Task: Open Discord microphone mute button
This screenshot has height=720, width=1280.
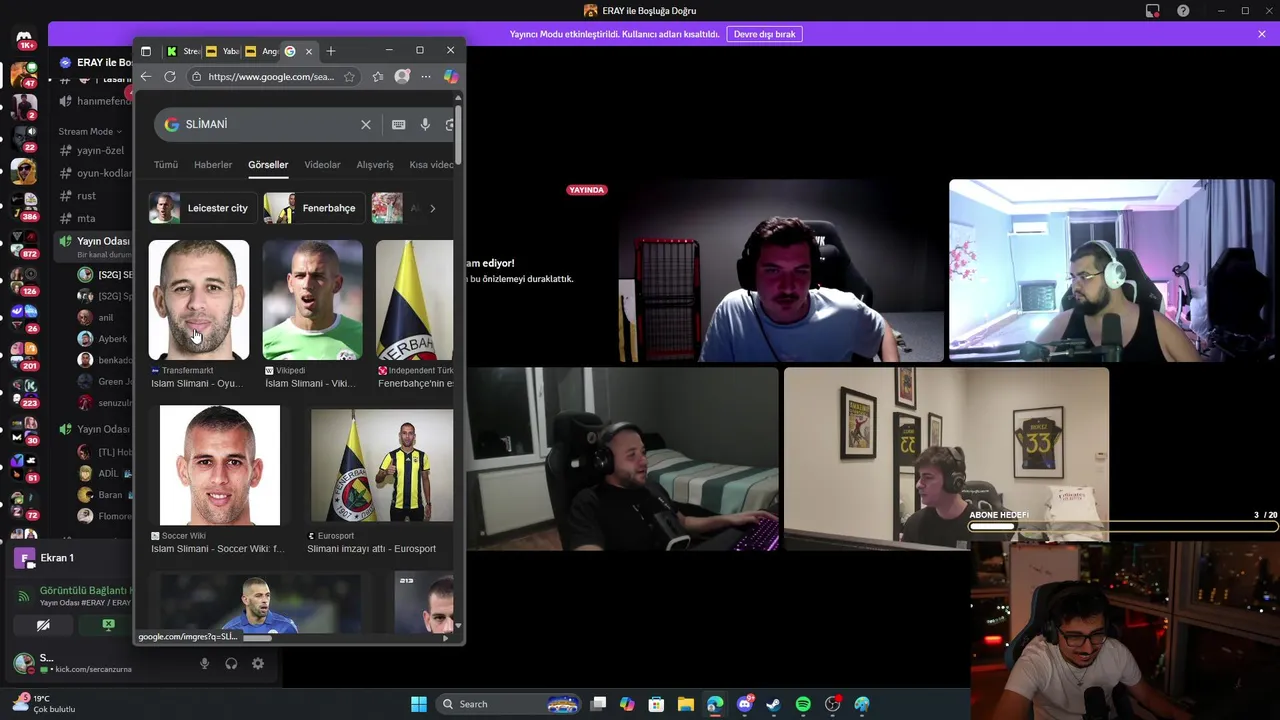Action: click(204, 663)
